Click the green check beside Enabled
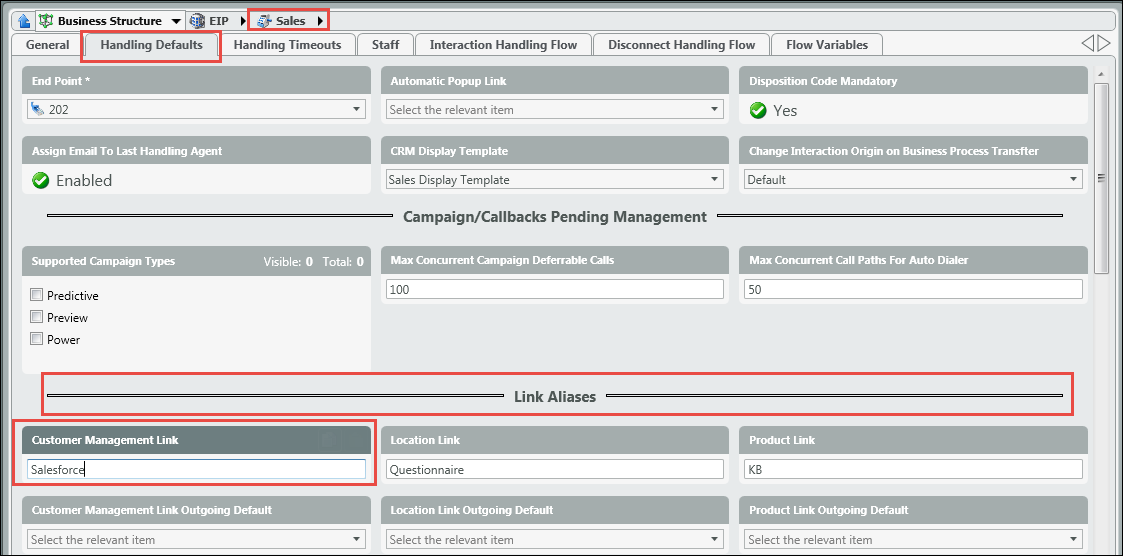Viewport: 1123px width, 556px height. click(40, 181)
